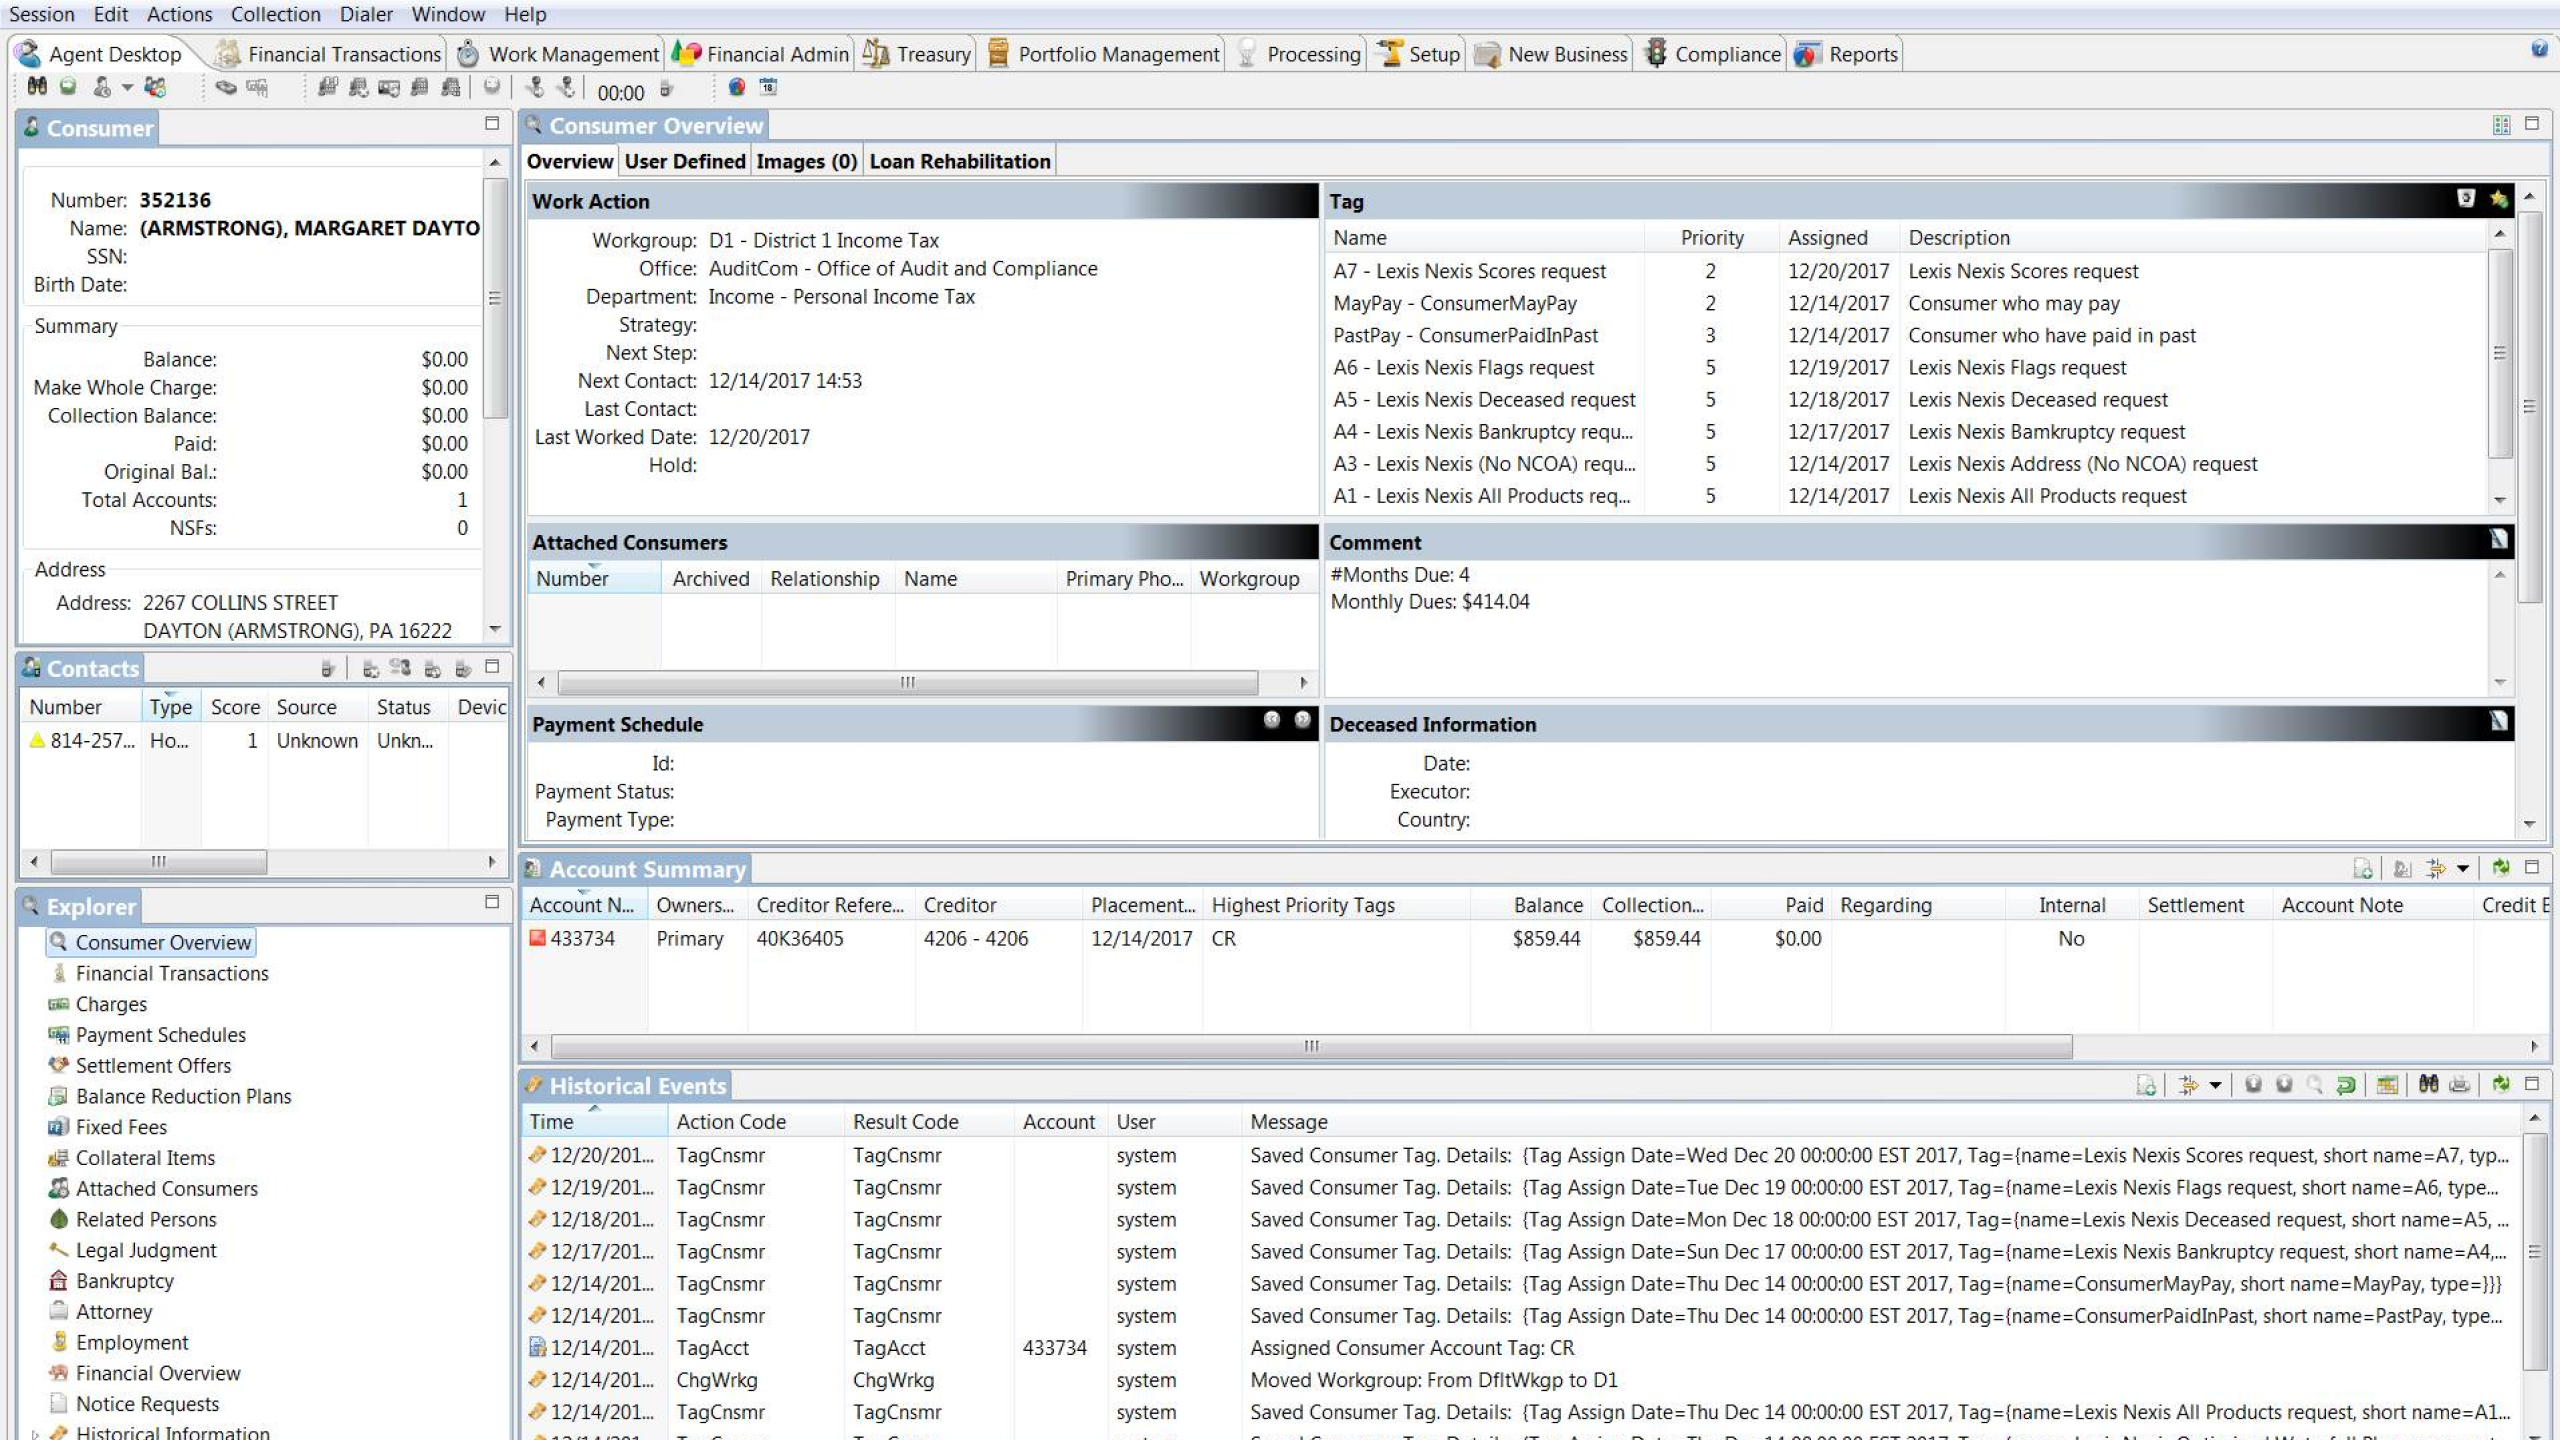Image resolution: width=2560 pixels, height=1440 pixels.
Task: Click the binoculars search icon in main toolbar
Action: point(37,87)
